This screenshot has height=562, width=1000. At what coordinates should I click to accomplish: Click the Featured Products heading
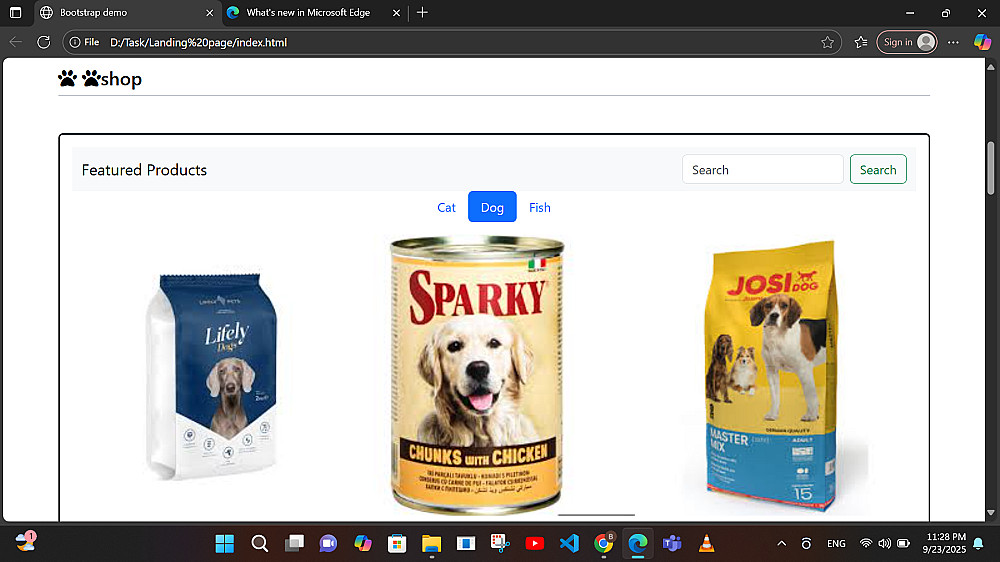(x=144, y=170)
